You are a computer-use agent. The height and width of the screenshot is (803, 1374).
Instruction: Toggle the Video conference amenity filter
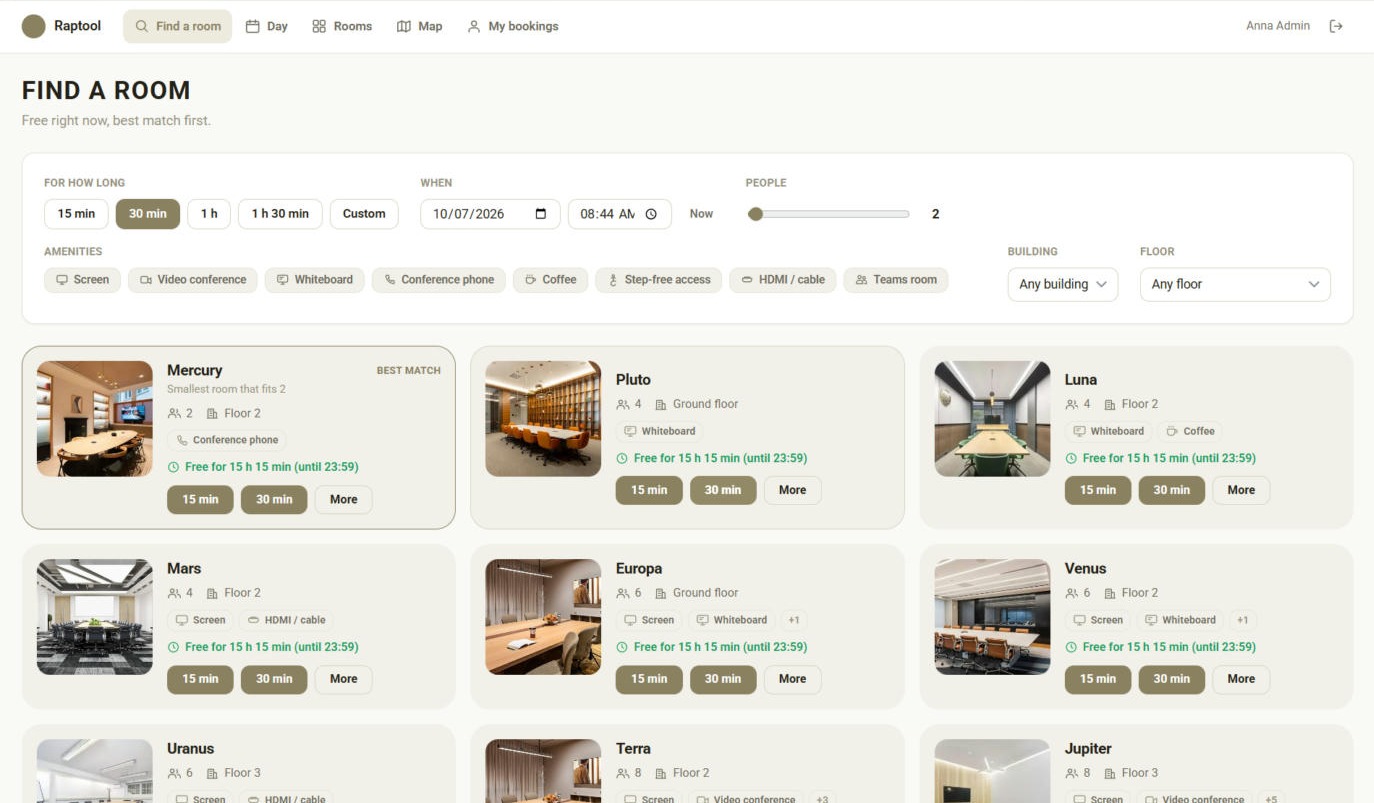tap(193, 280)
